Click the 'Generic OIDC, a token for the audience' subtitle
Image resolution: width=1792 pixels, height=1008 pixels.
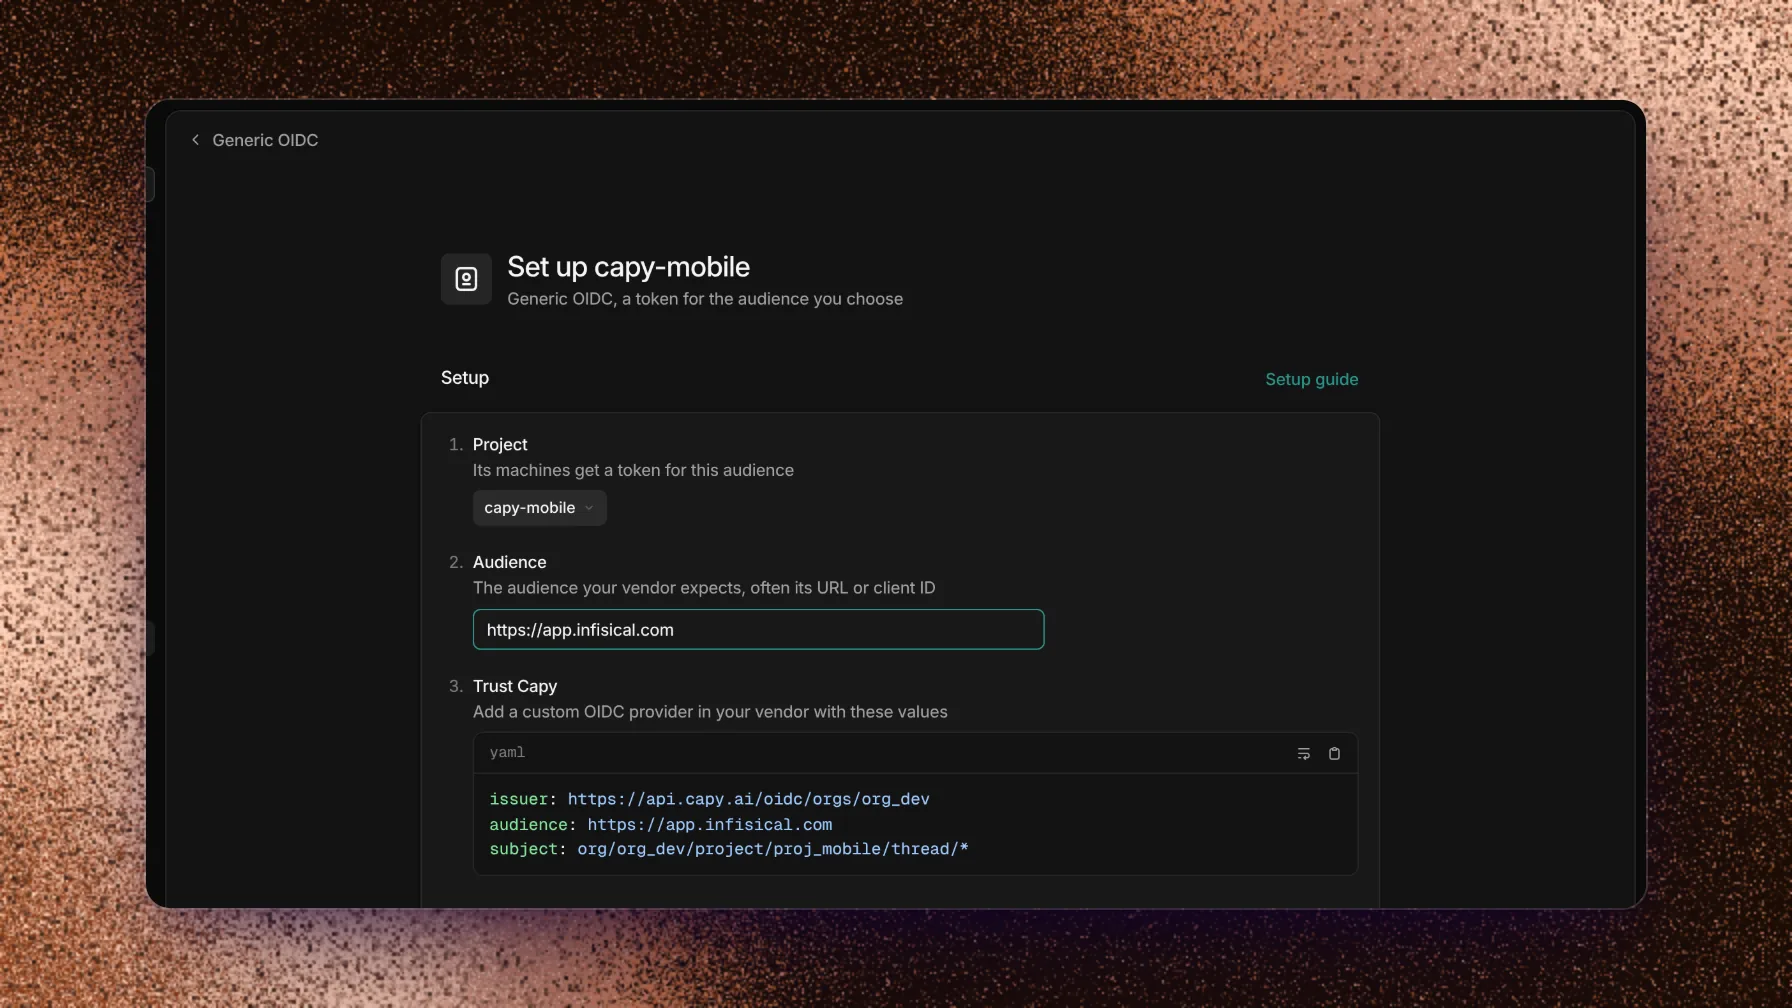point(704,299)
